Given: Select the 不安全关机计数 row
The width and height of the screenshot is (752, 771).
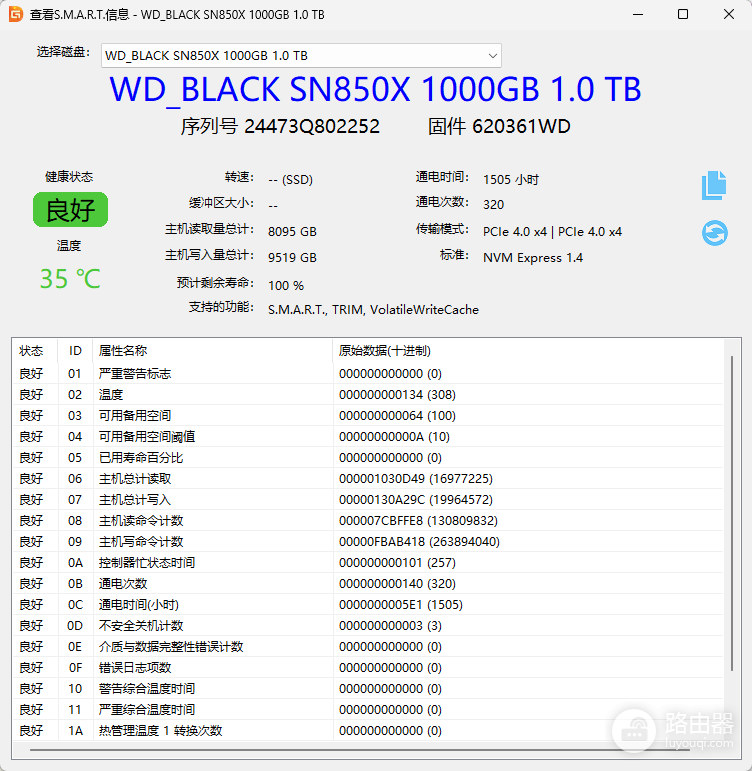Looking at the screenshot, I should click(367, 625).
